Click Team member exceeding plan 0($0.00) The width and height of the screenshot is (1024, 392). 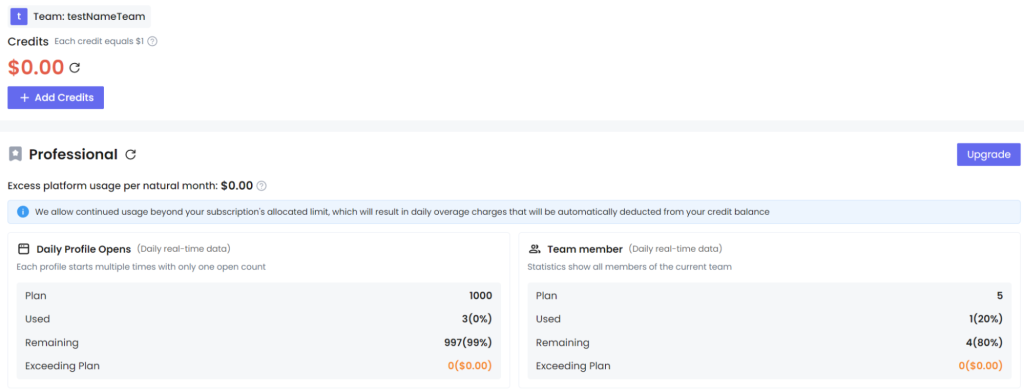point(981,366)
